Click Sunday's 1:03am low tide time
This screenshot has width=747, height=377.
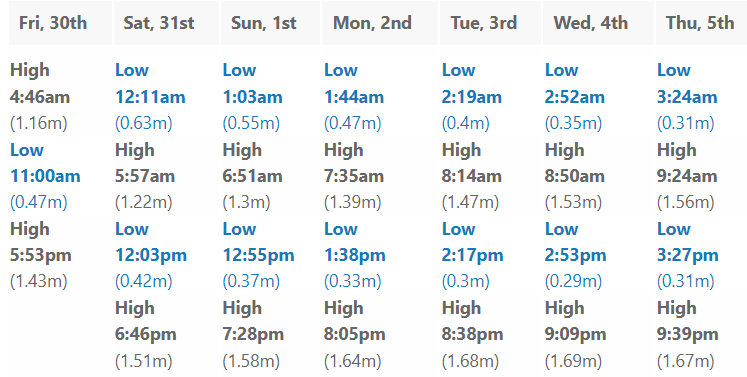click(x=252, y=97)
